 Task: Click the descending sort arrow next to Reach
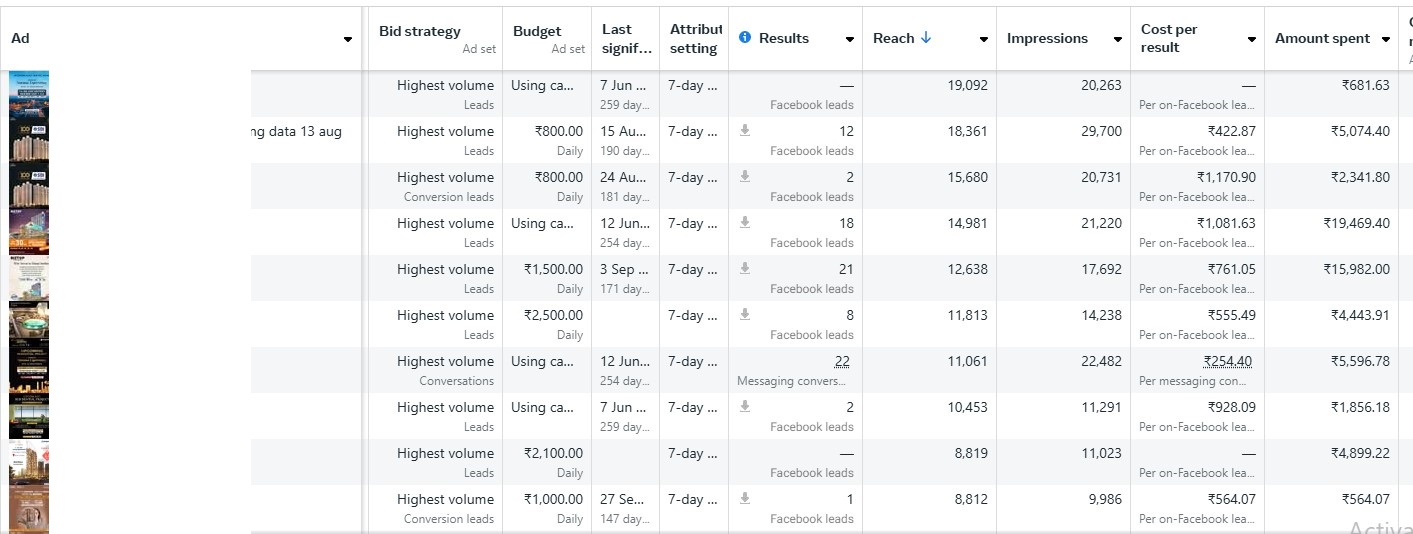(x=926, y=38)
